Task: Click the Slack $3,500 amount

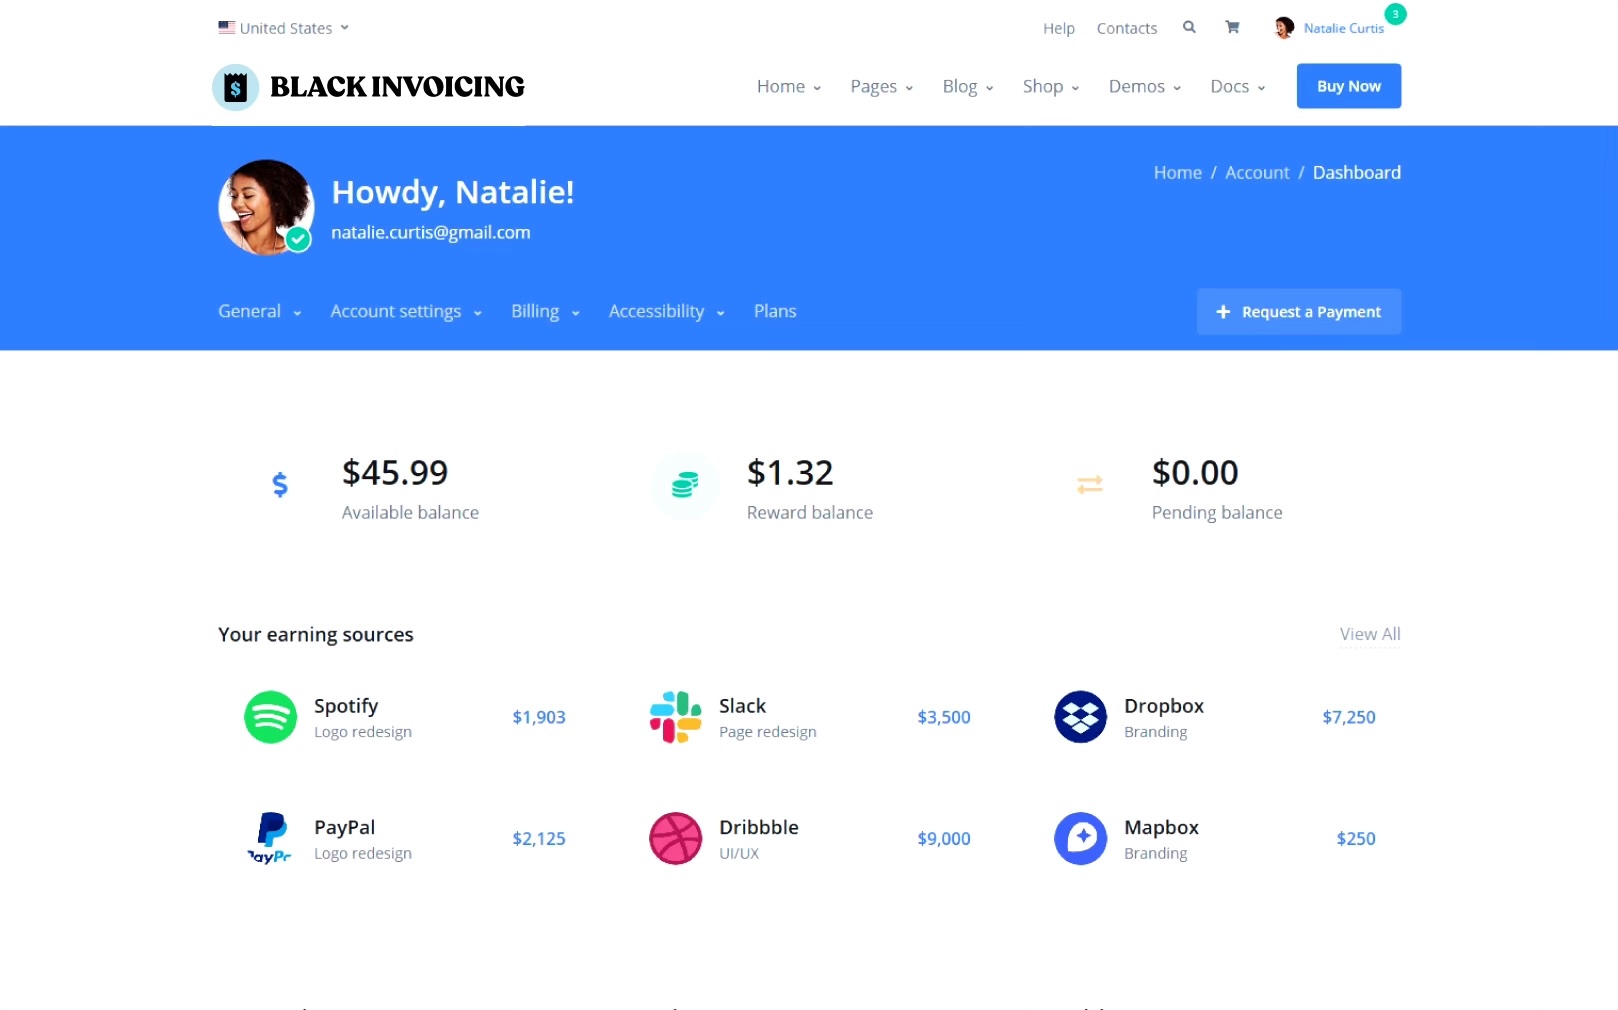Action: pos(944,717)
